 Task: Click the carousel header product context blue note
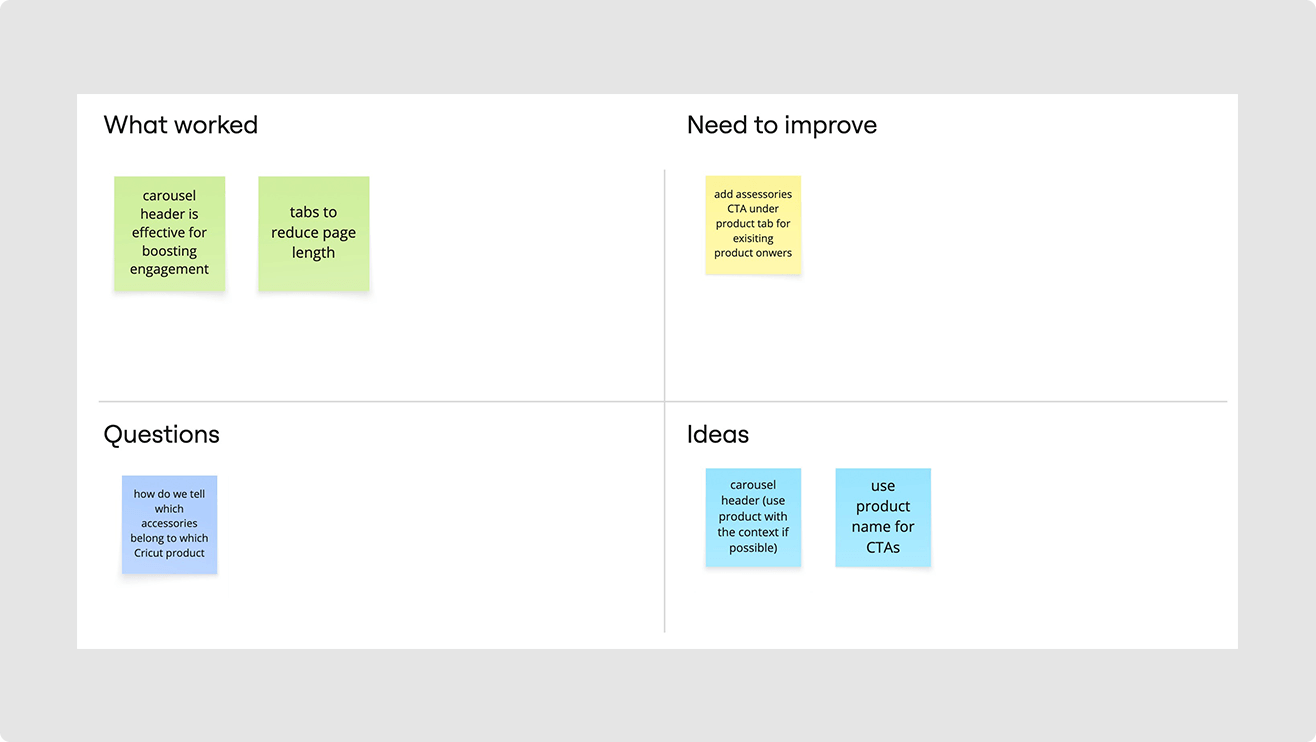pyautogui.click(x=753, y=517)
